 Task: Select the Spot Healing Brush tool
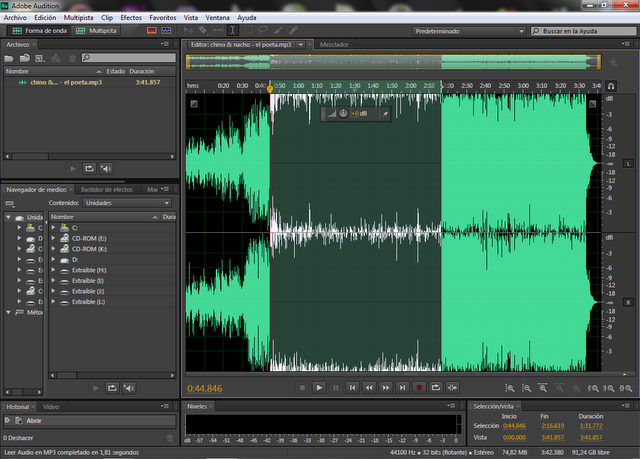tap(293, 30)
